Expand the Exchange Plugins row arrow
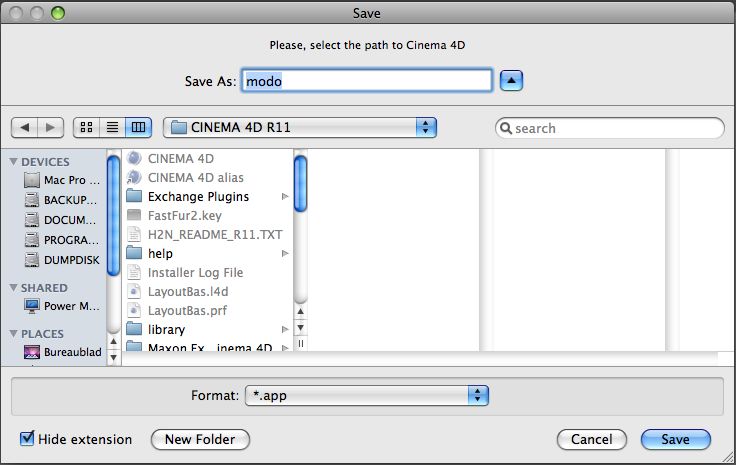Screen dimensions: 736x465 (285, 197)
